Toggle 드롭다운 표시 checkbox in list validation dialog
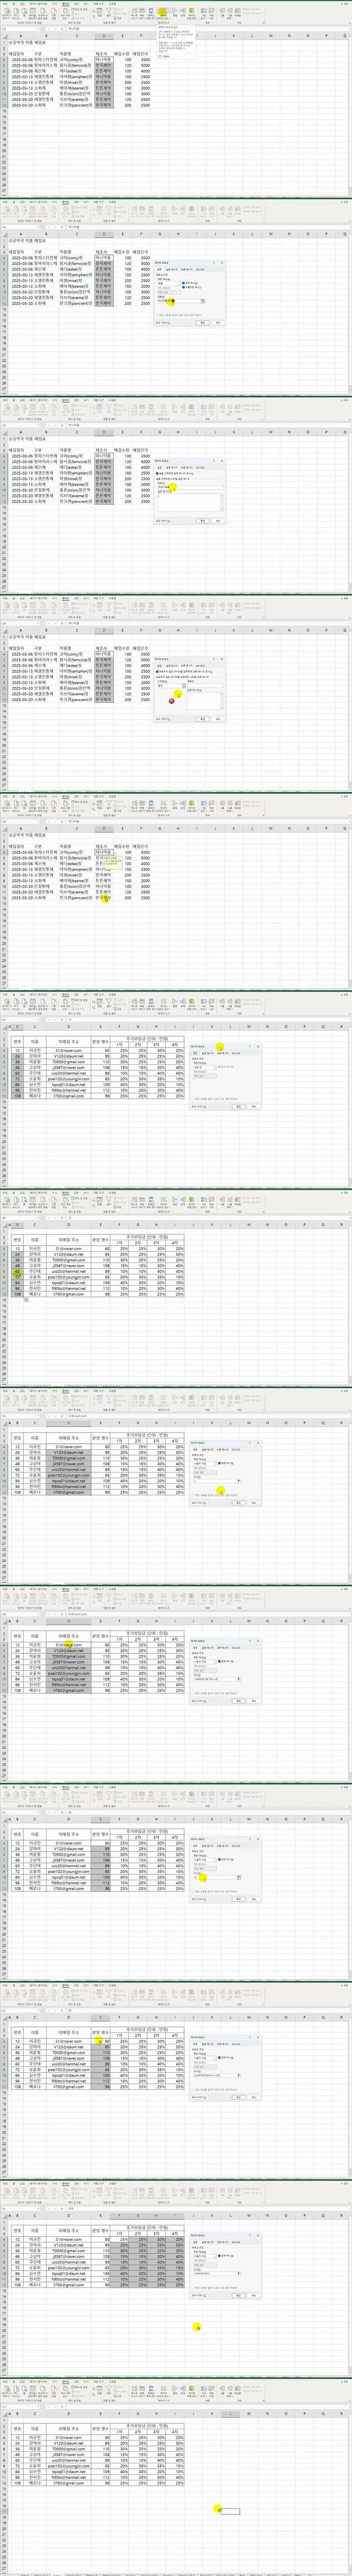352x2576 pixels. click(x=183, y=287)
